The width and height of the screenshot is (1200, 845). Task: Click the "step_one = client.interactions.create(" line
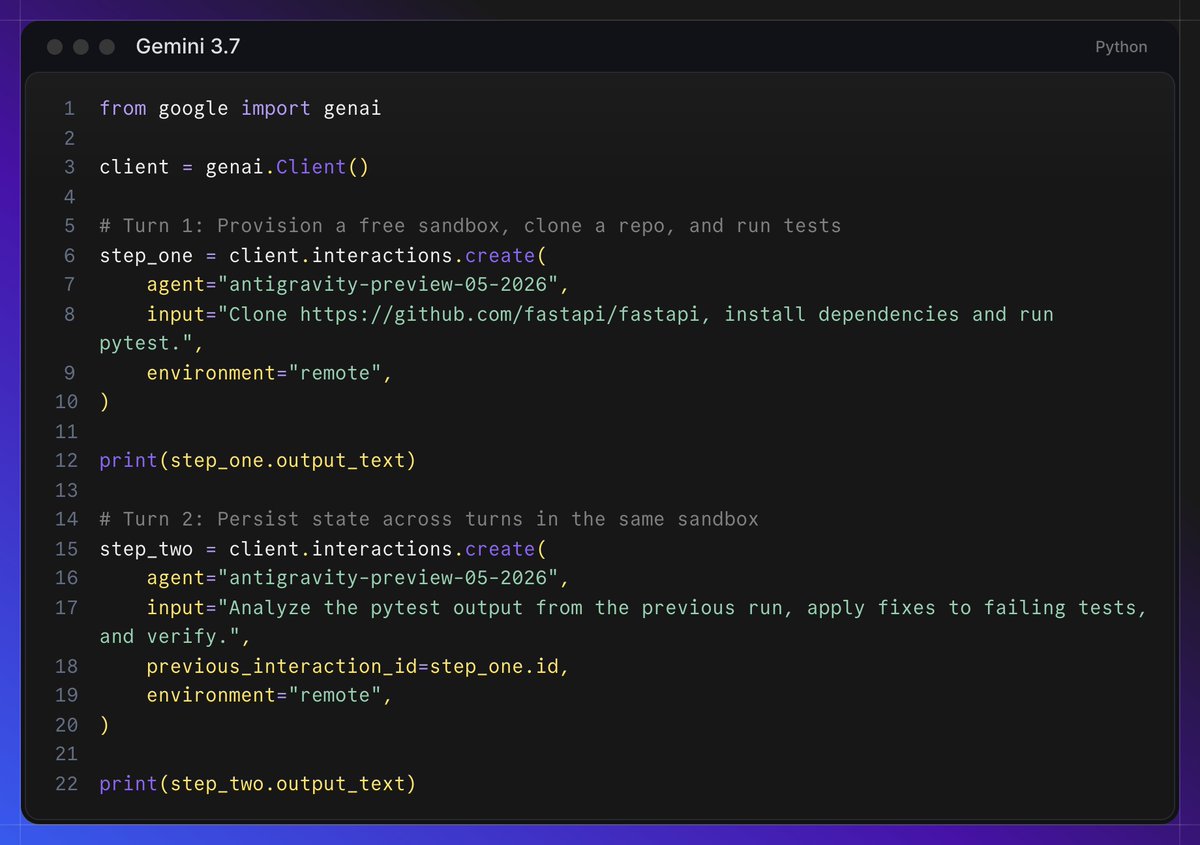tap(323, 255)
